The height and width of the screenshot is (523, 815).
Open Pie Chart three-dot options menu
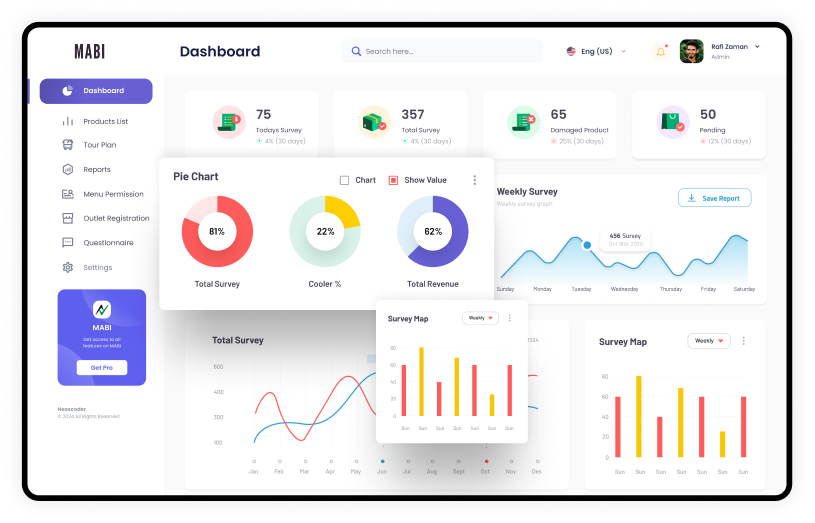click(x=475, y=180)
